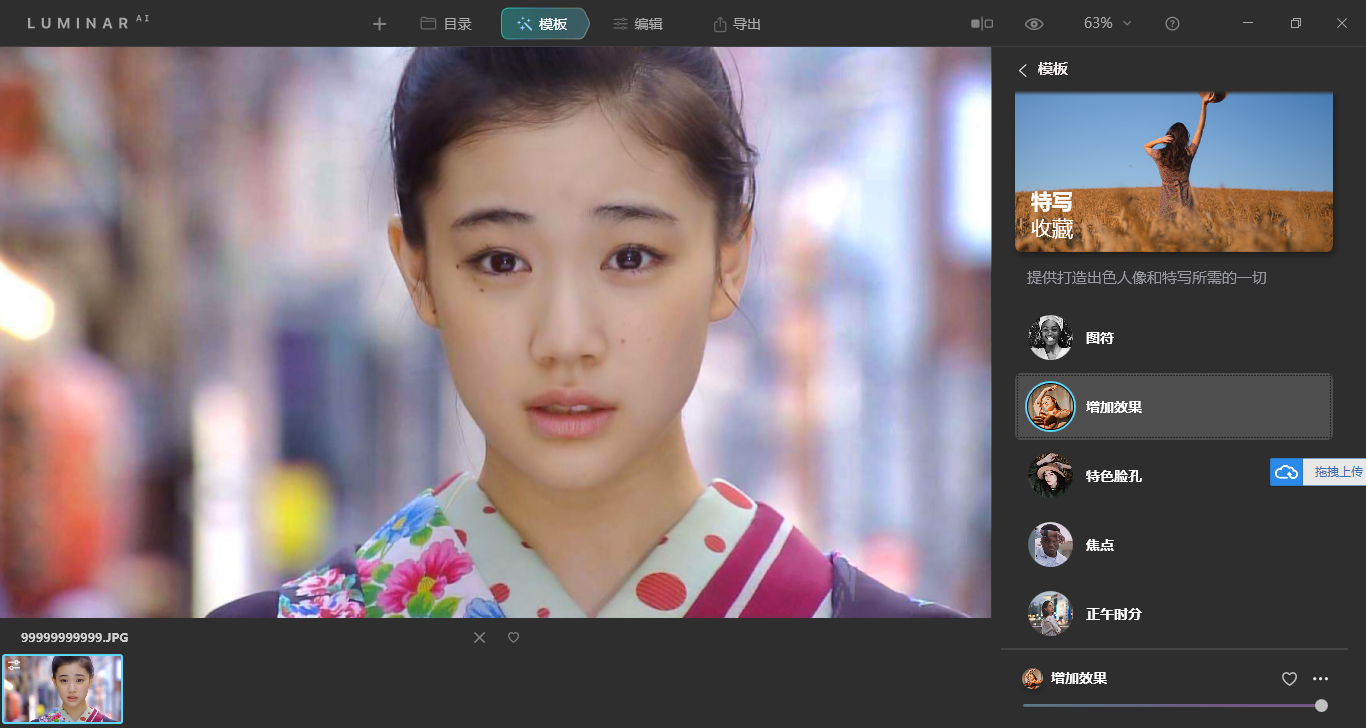Open the 导出 export menu
The image size is (1366, 728).
737,24
